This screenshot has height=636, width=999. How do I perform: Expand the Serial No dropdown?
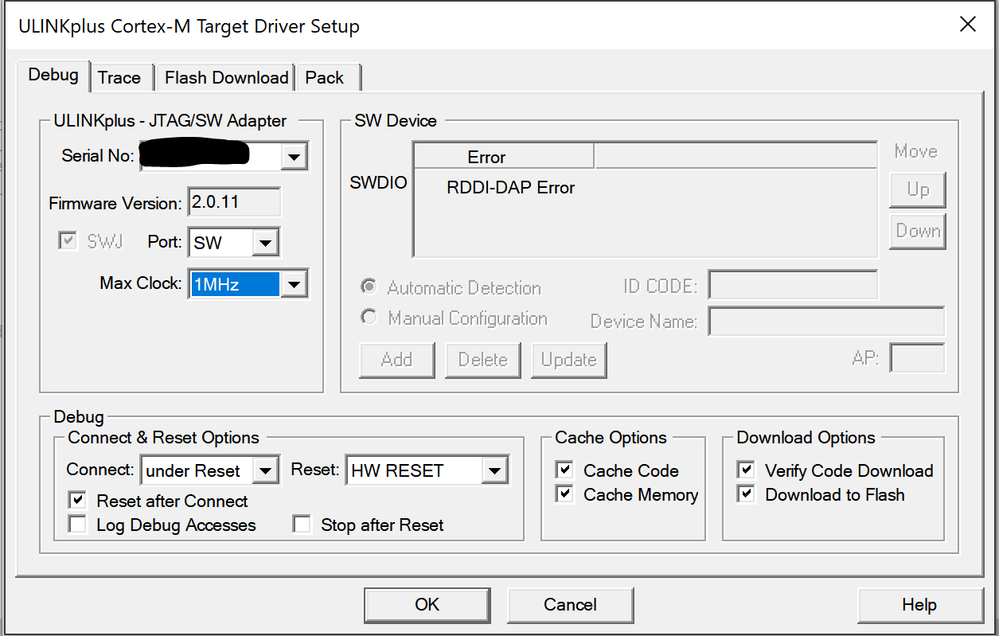[x=294, y=156]
